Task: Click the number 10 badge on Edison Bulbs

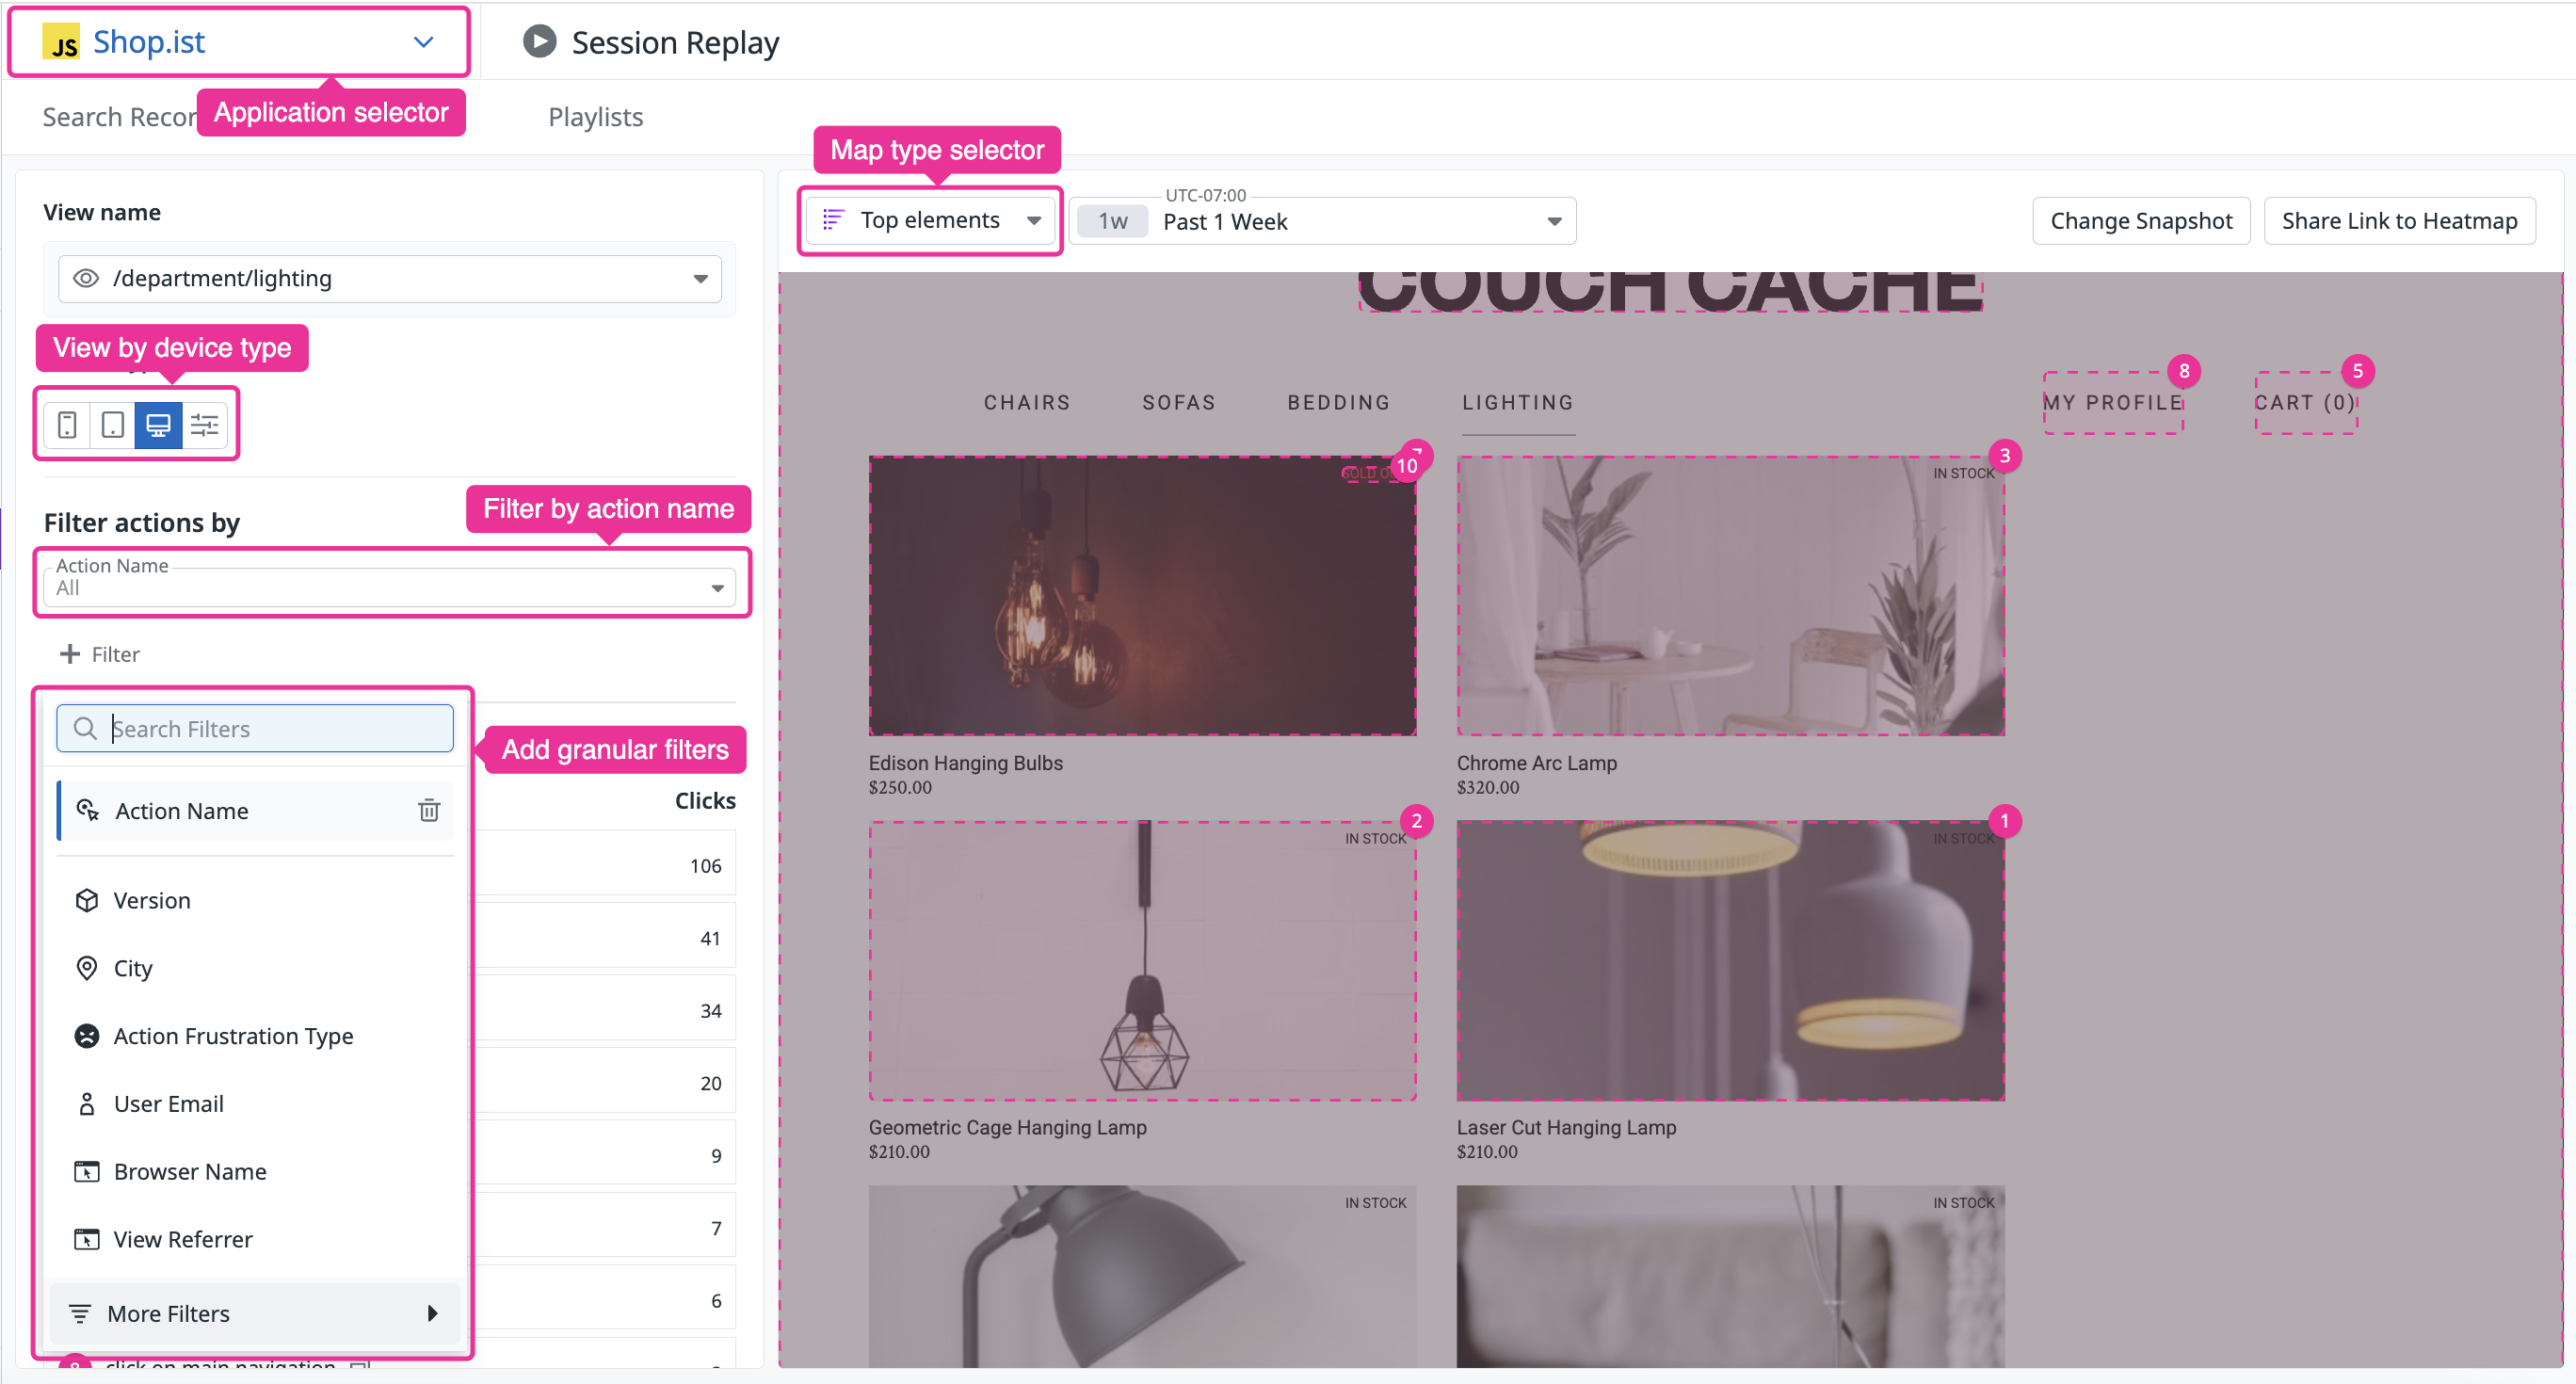Action: [1407, 465]
